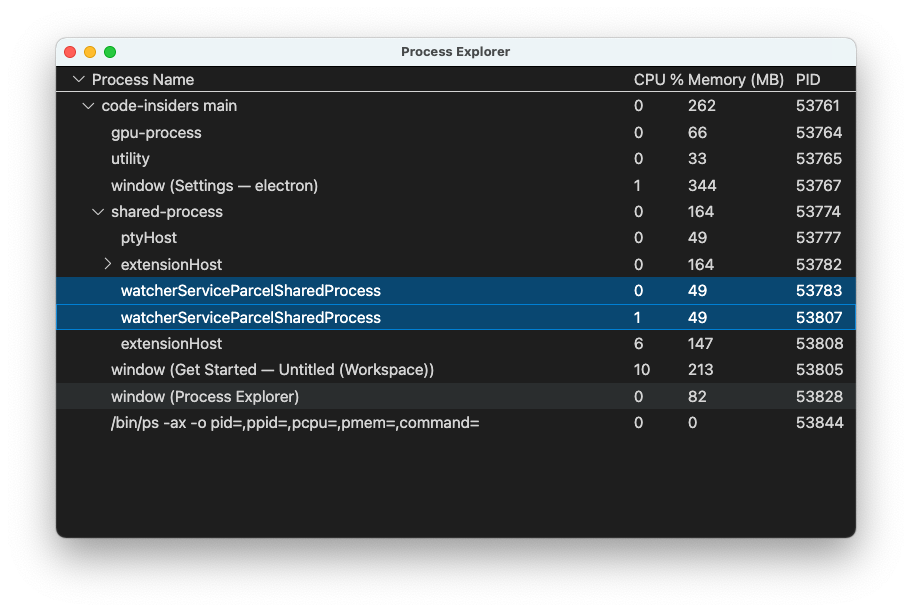Viewport: 912px width, 612px height.
Task: Click the Memory (MB) column header
Action: pyautogui.click(x=735, y=80)
